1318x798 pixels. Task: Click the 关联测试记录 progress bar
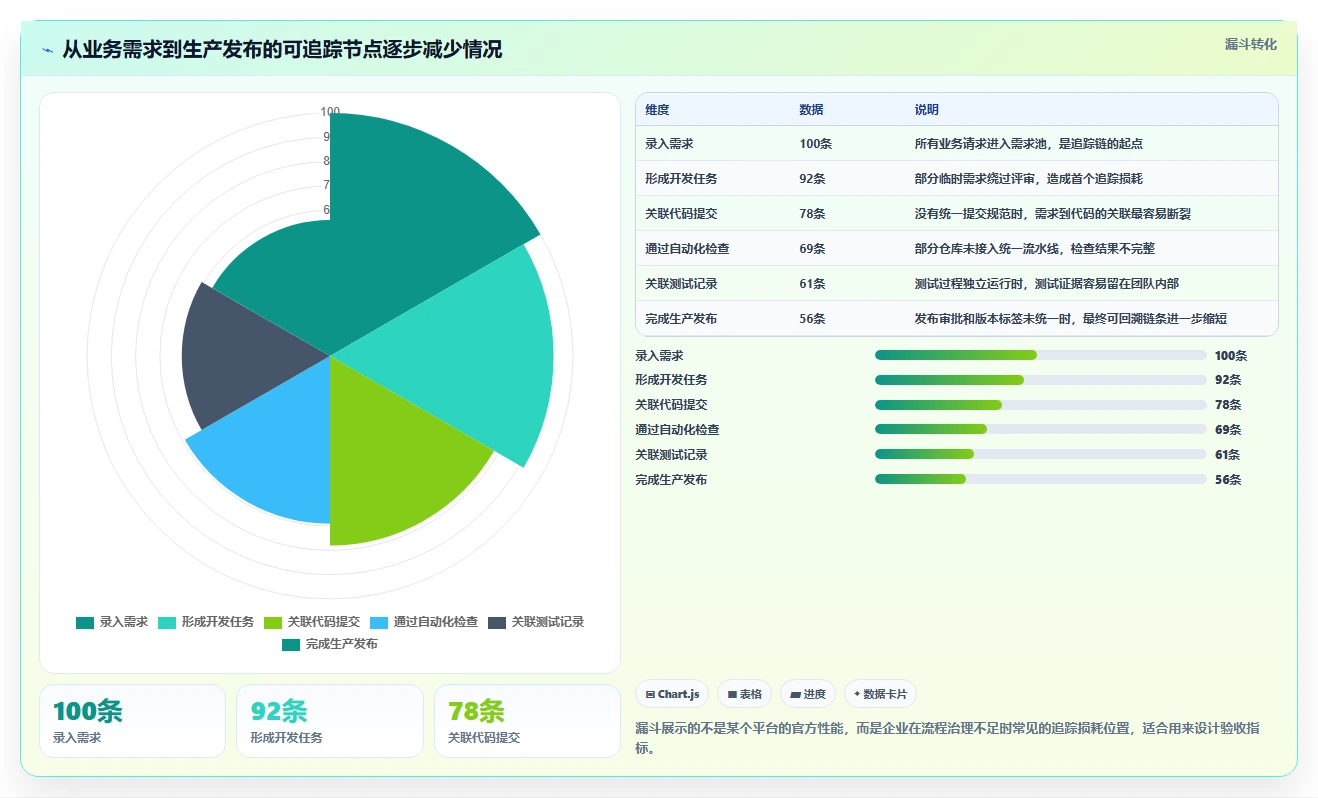coord(1041,455)
